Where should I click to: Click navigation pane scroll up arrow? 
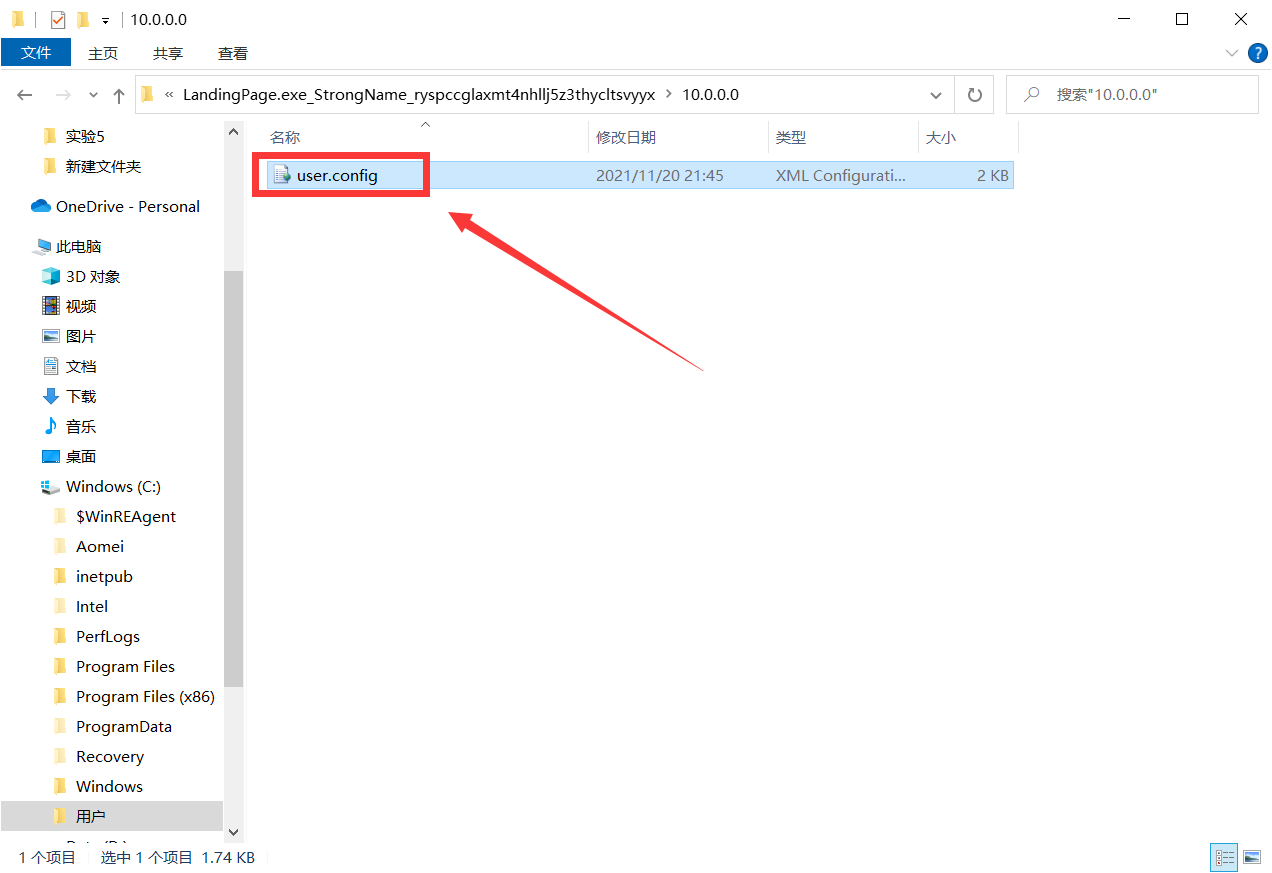point(233,131)
